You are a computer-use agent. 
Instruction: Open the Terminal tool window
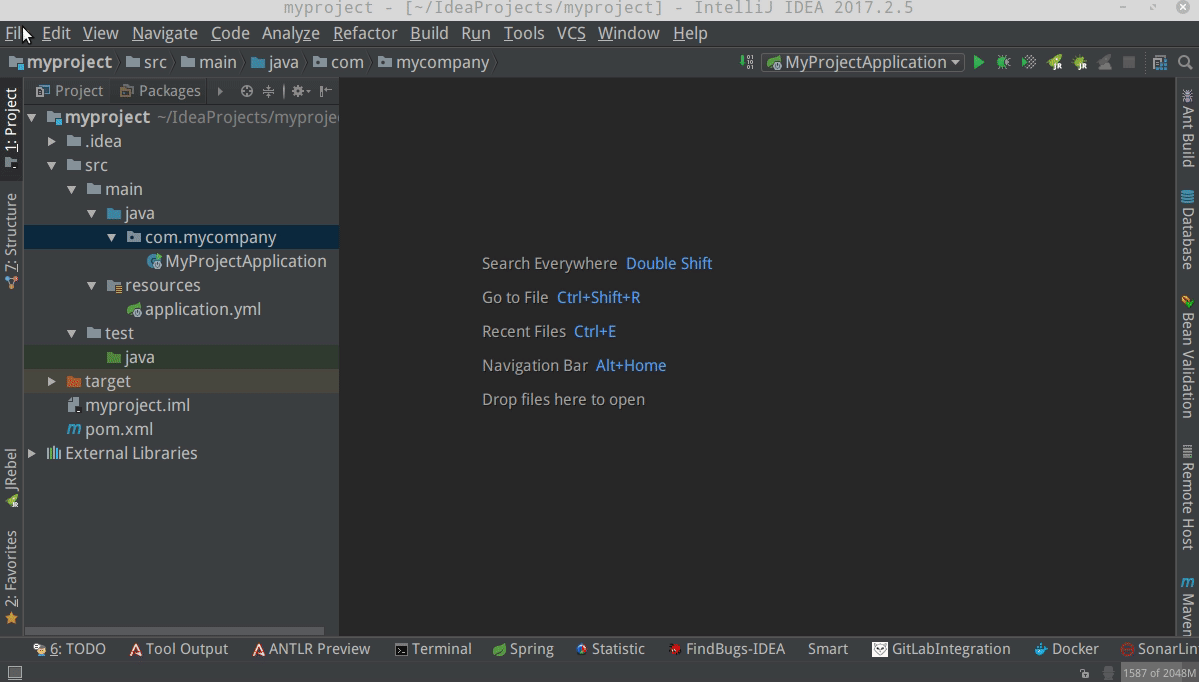click(433, 649)
